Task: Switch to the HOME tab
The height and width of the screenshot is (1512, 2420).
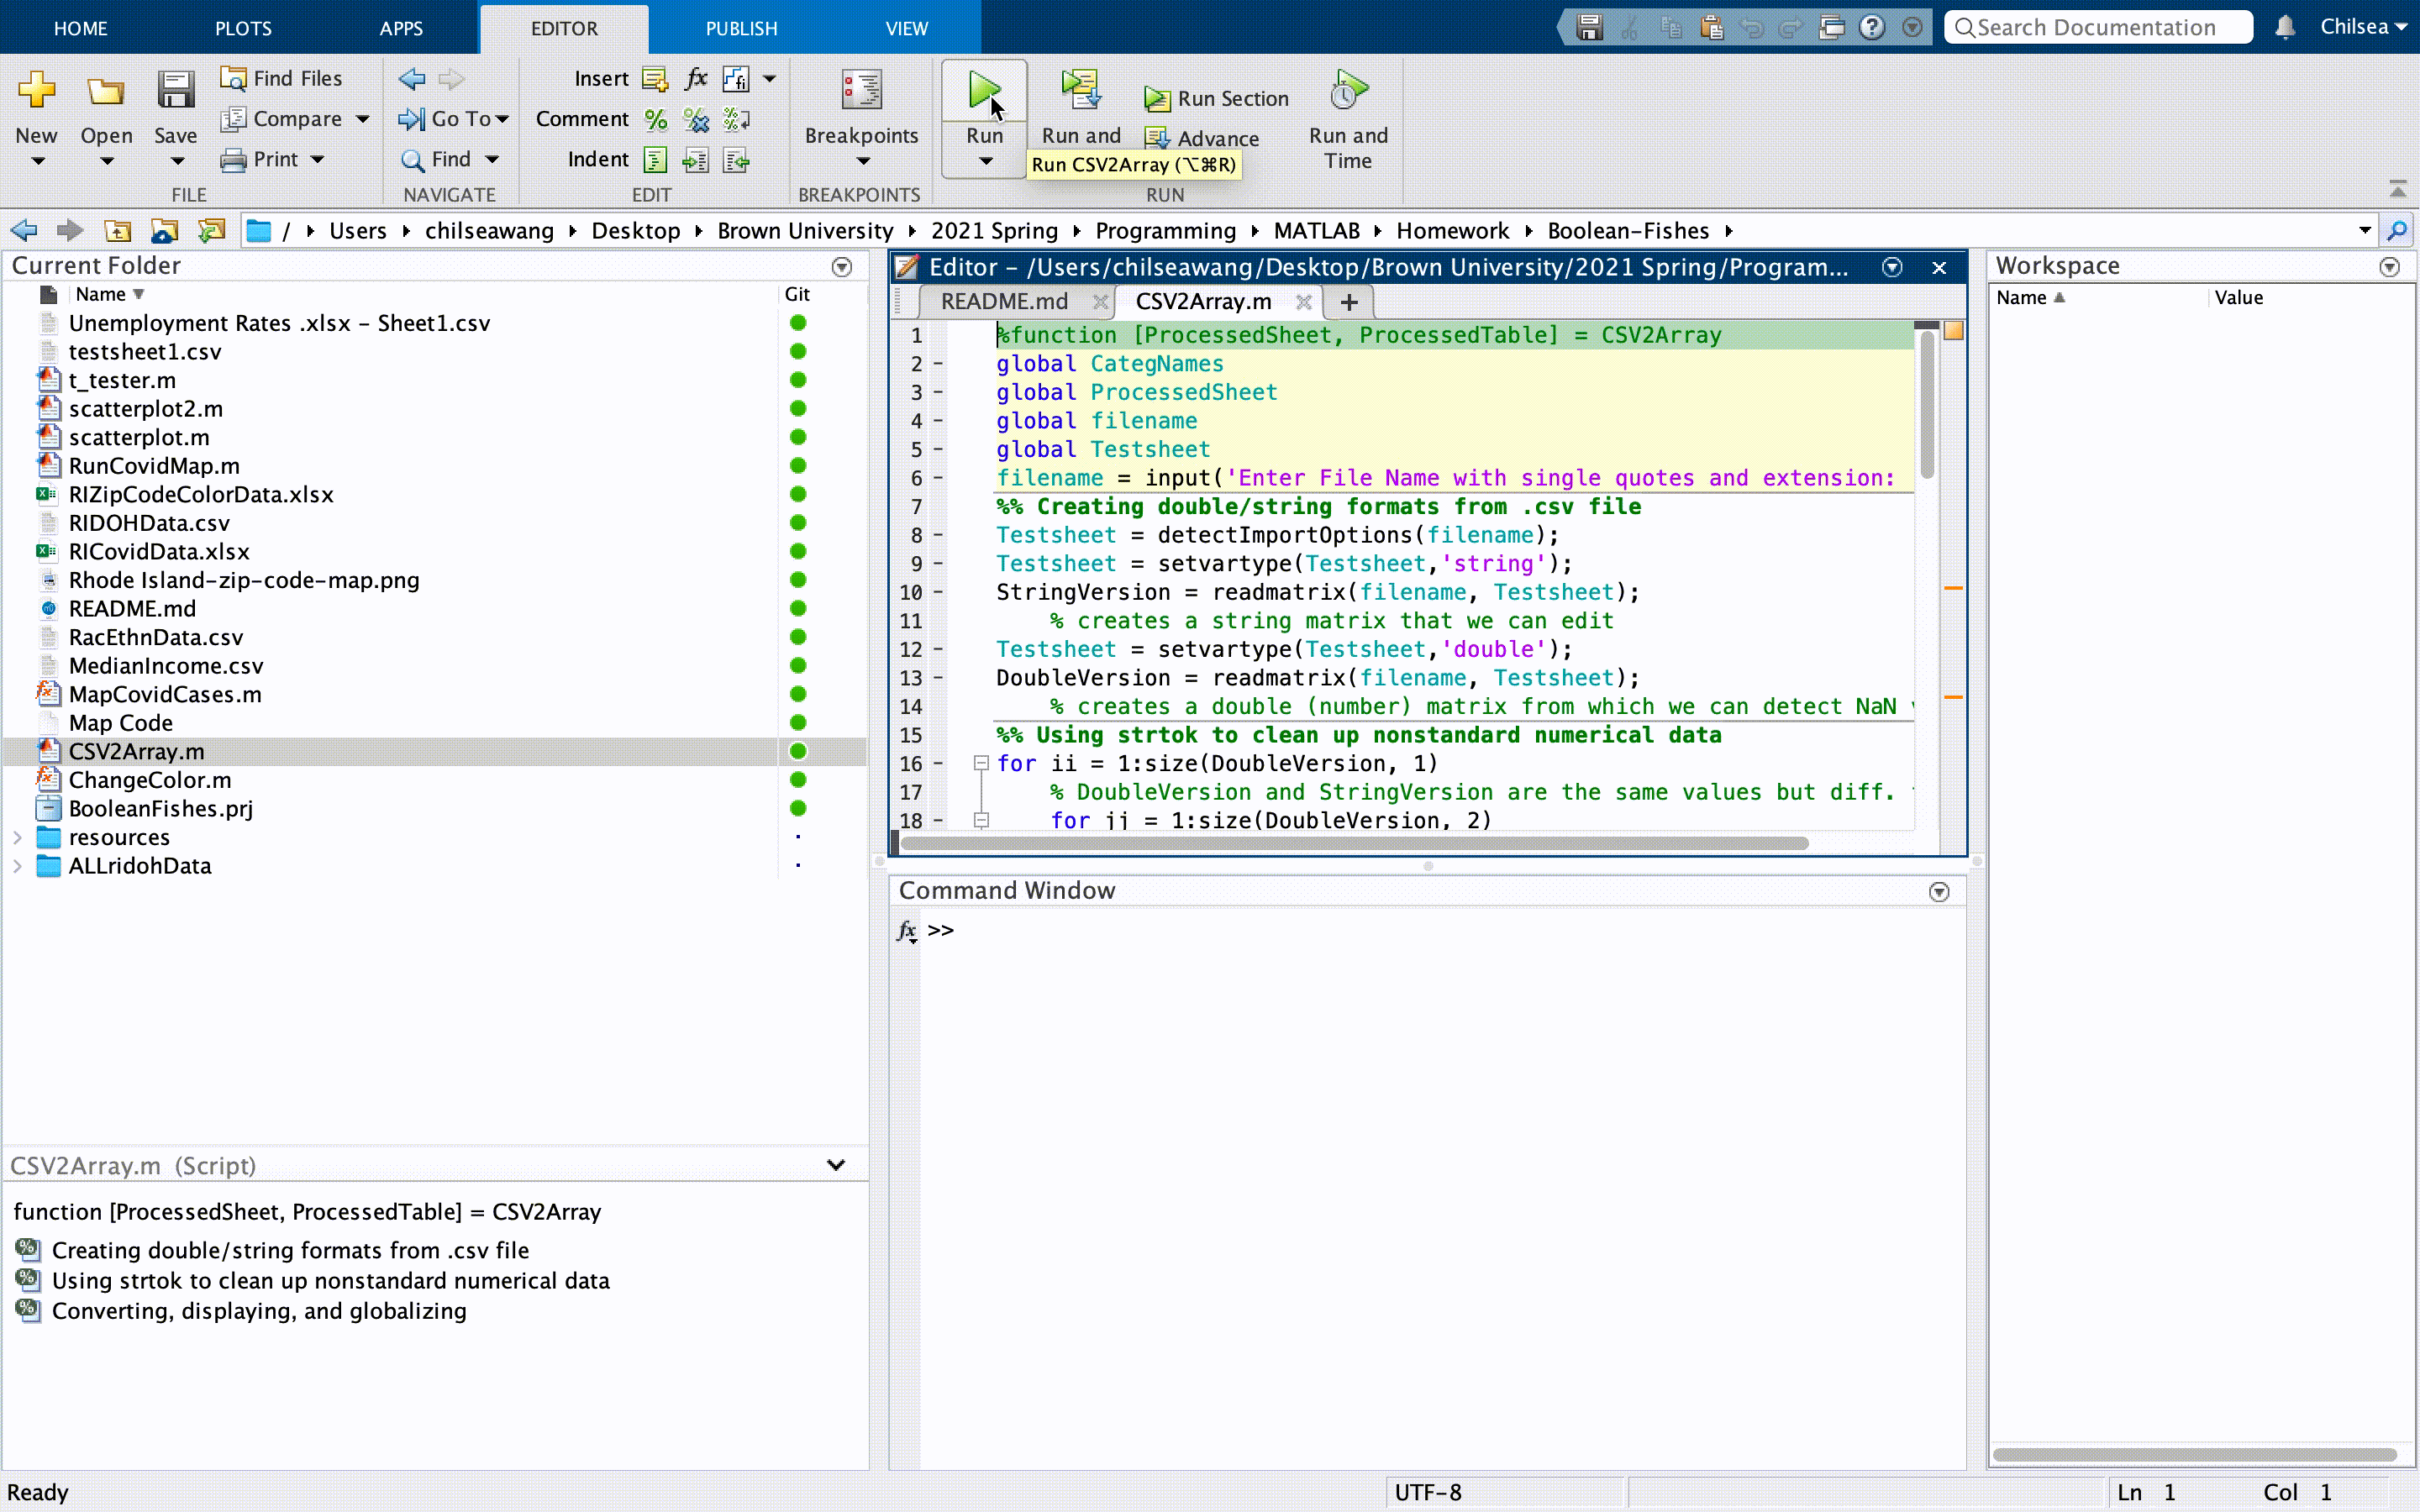Action: click(80, 28)
